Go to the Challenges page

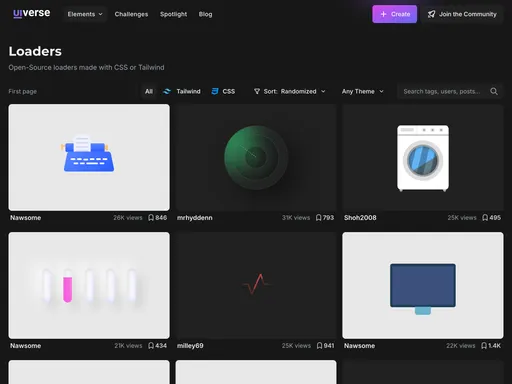click(x=131, y=14)
